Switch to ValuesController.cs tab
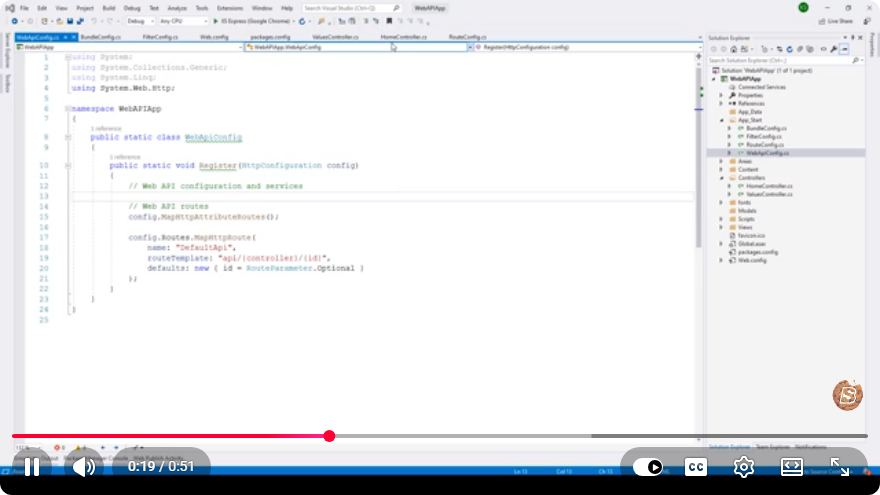 335,37
